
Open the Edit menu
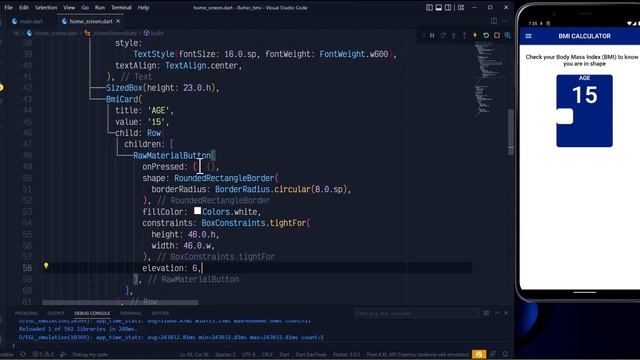coord(24,7)
